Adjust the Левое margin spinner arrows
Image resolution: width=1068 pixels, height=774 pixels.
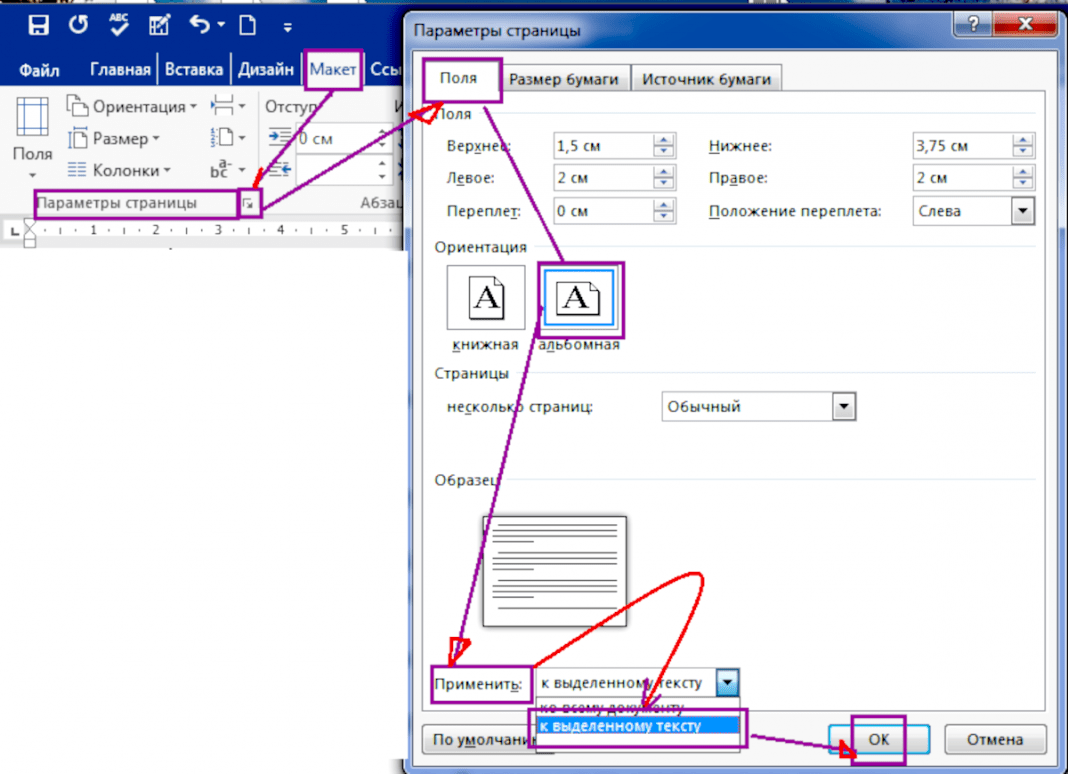[x=663, y=178]
